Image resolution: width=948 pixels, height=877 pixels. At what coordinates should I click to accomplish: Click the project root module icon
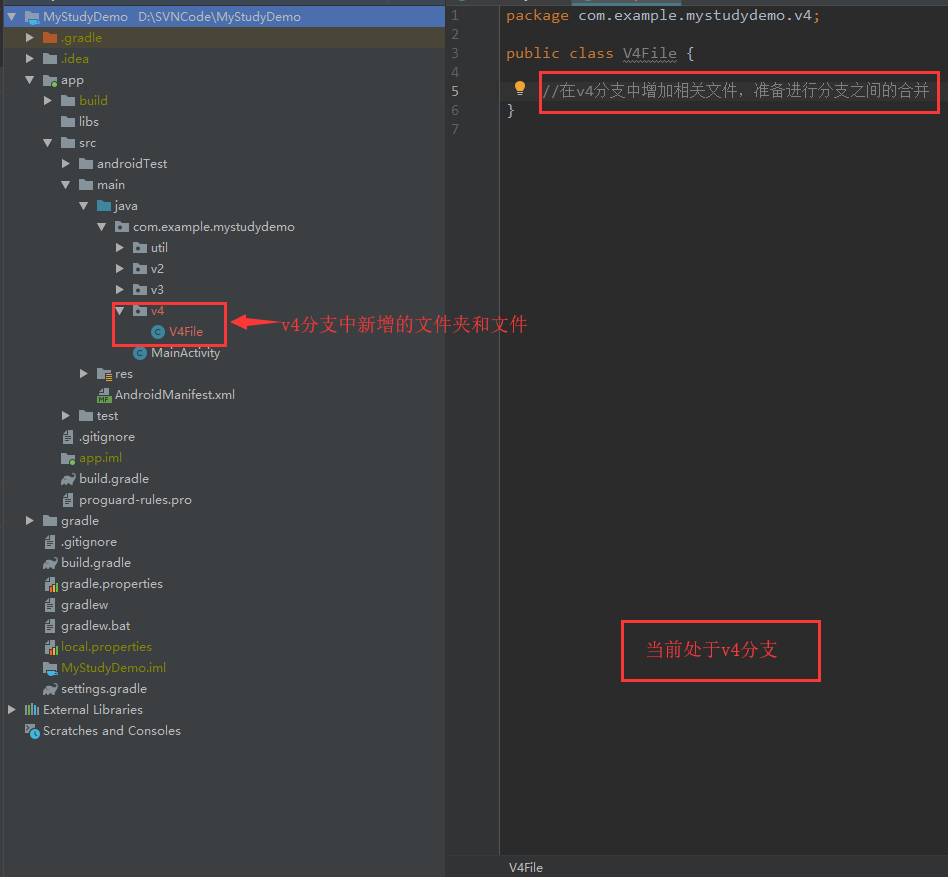[32, 17]
